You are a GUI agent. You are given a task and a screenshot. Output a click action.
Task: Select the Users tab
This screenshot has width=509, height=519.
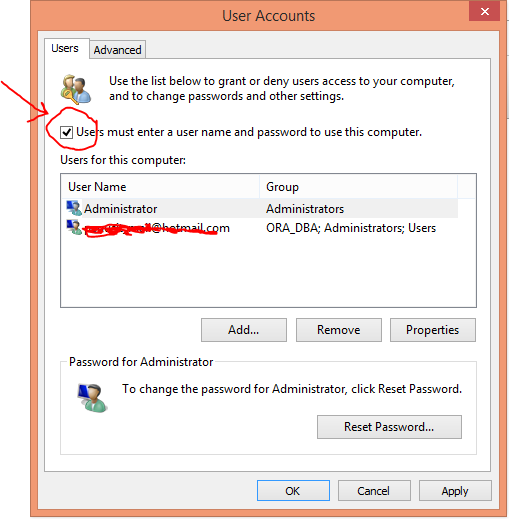click(65, 48)
